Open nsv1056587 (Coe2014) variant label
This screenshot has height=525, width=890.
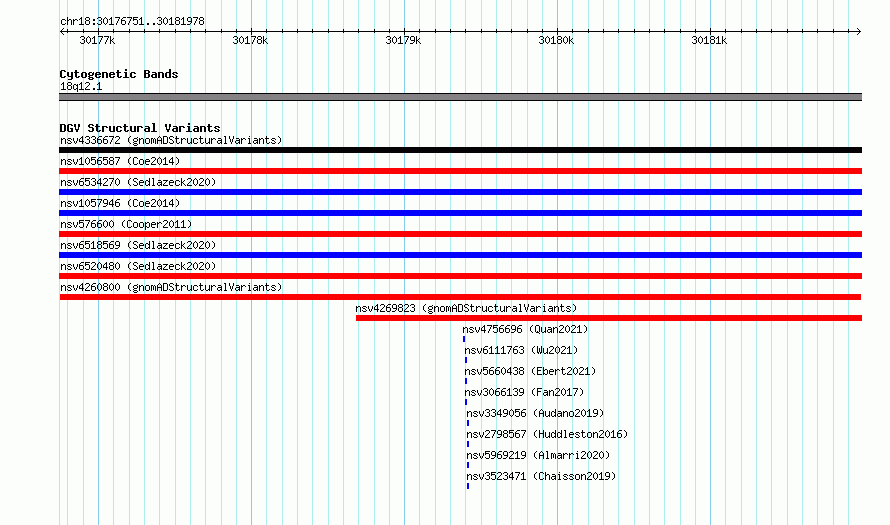[x=120, y=161]
